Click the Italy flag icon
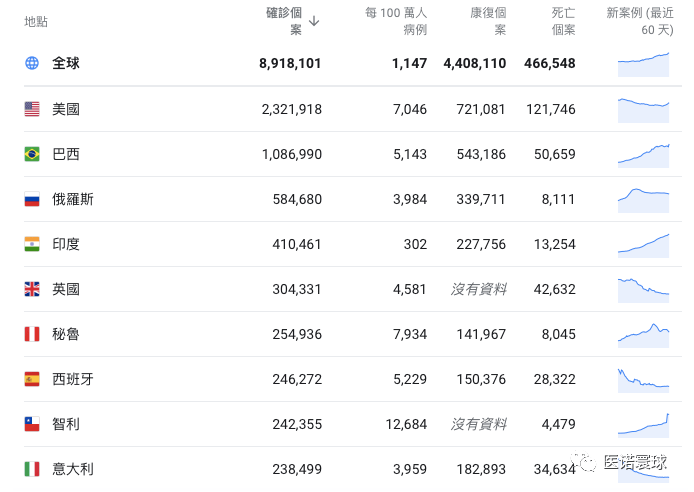The image size is (694, 492). coord(32,468)
